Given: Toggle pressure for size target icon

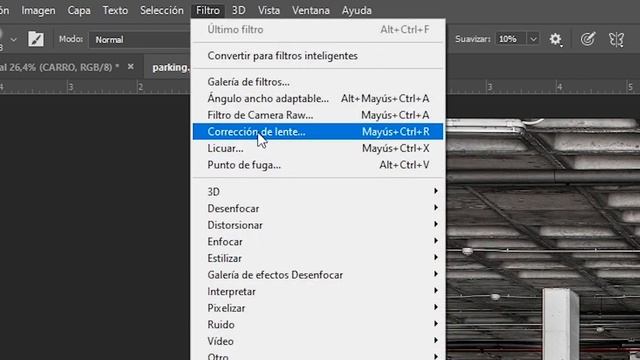Looking at the screenshot, I should 587,39.
